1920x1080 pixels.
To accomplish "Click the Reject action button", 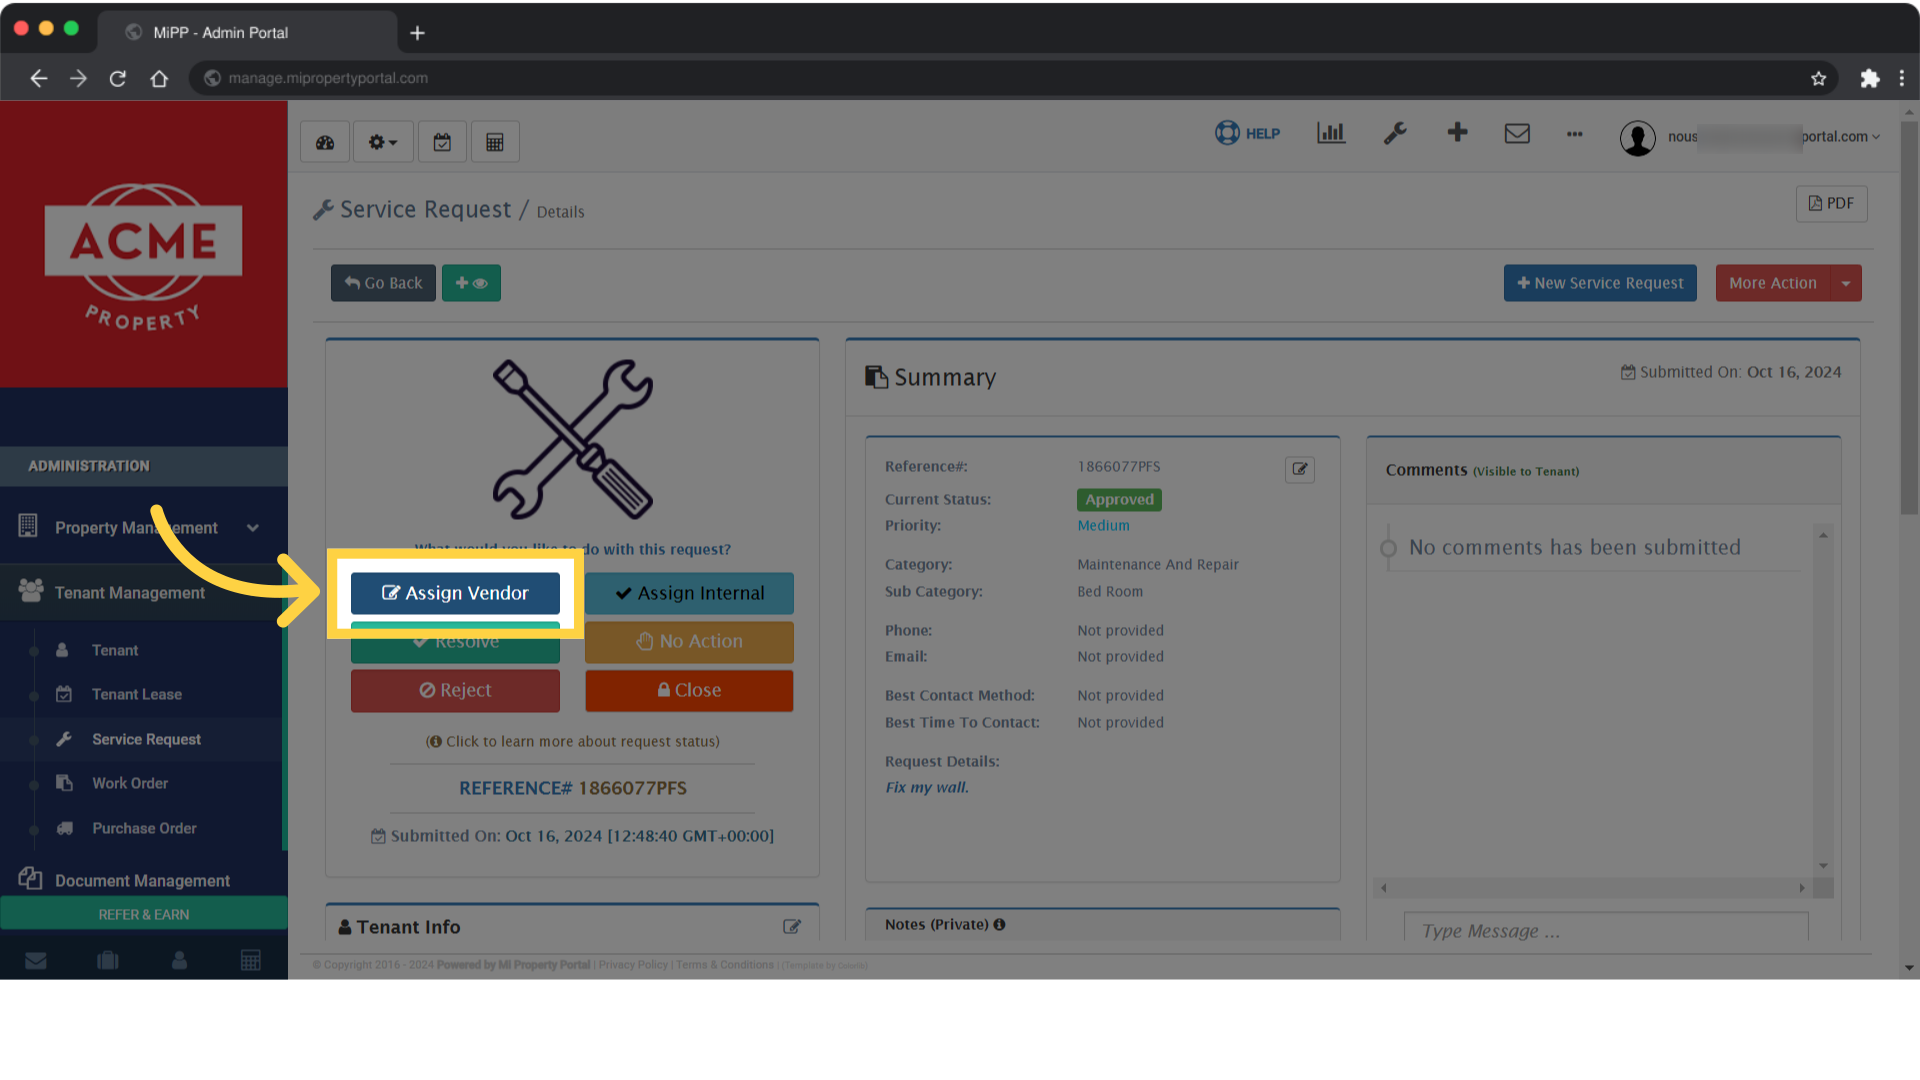I will 455,690.
